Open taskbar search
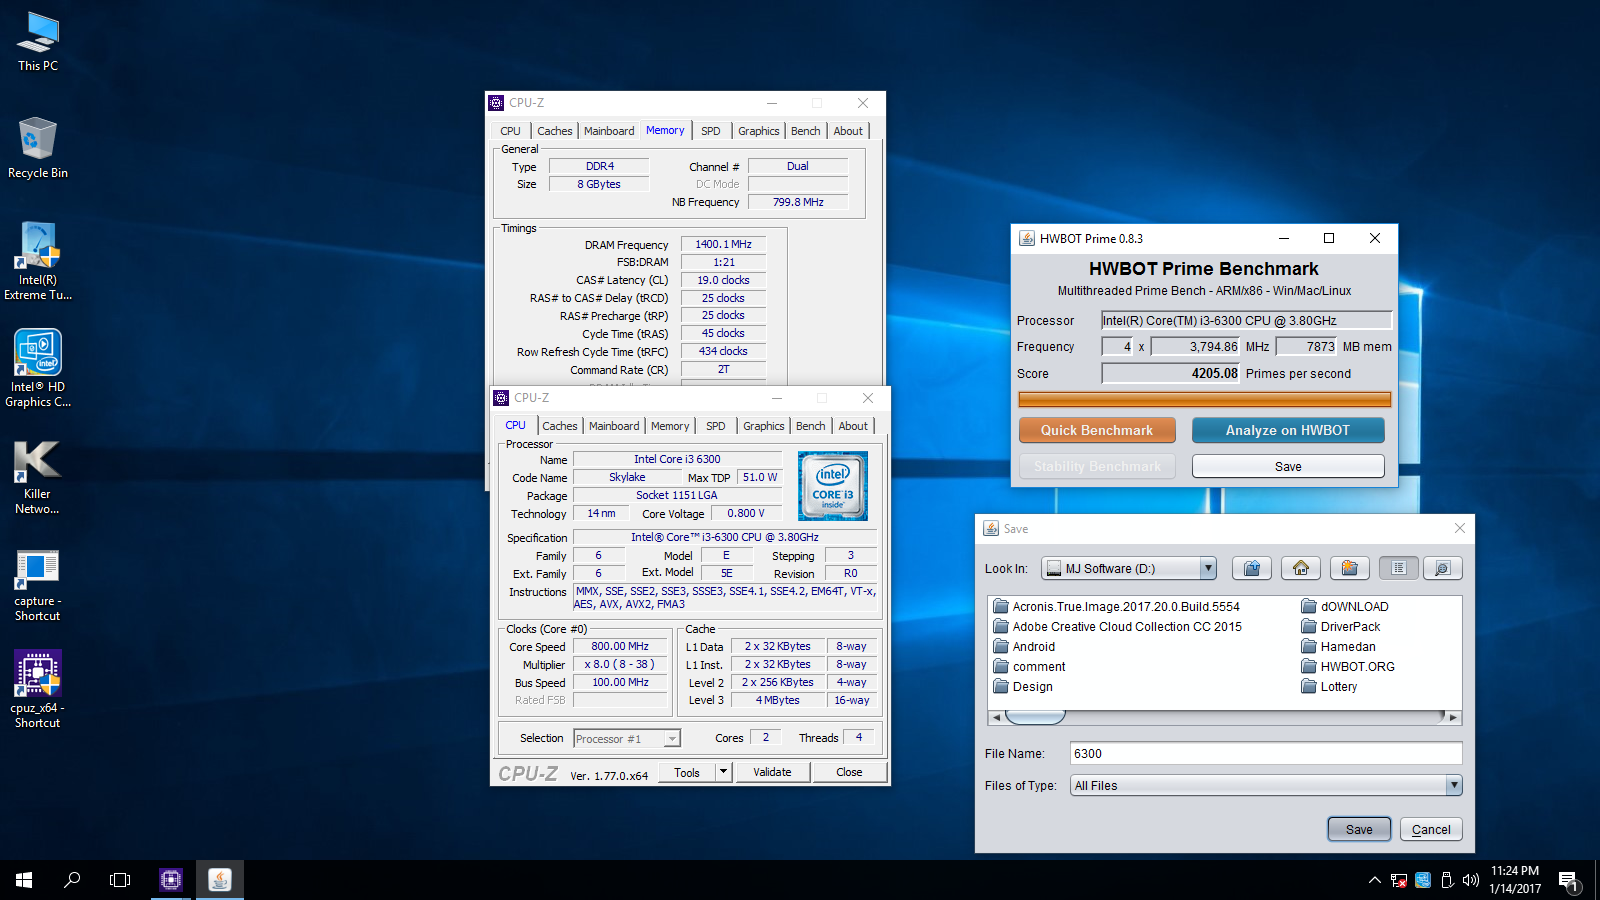This screenshot has width=1600, height=900. 72,880
